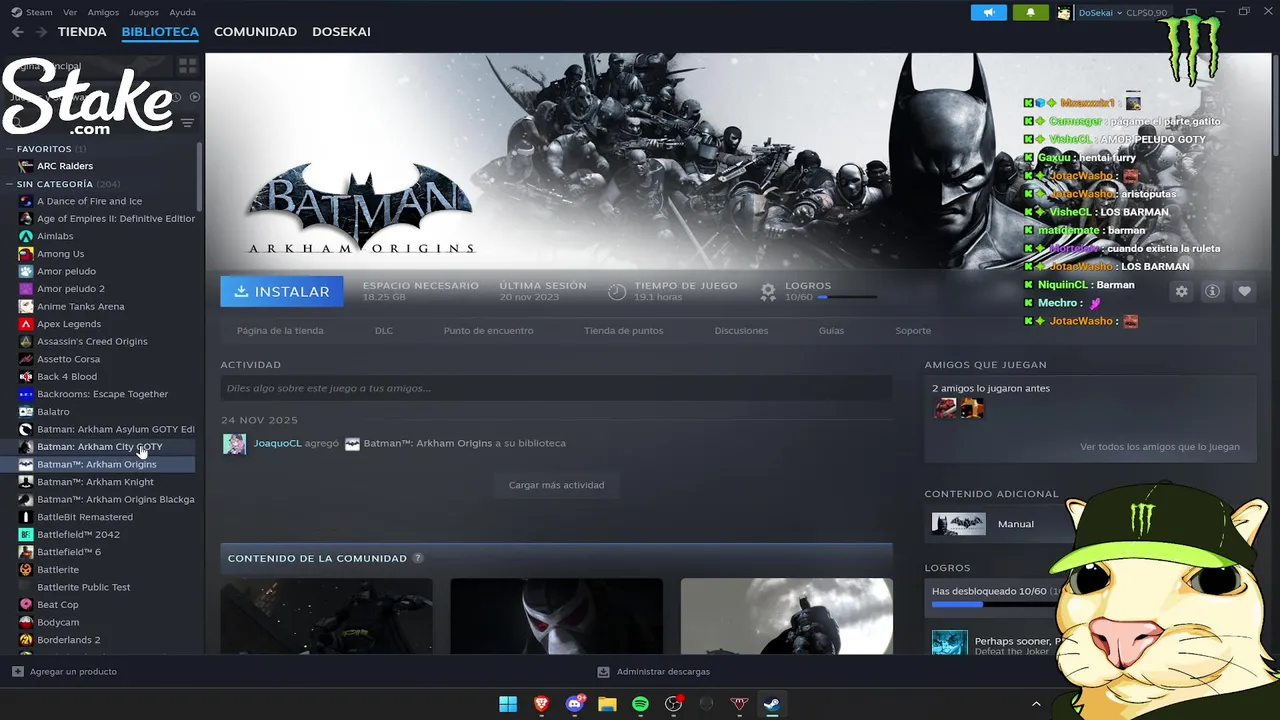Click the activity text field
Image resolution: width=1280 pixels, height=720 pixels.
coord(556,388)
